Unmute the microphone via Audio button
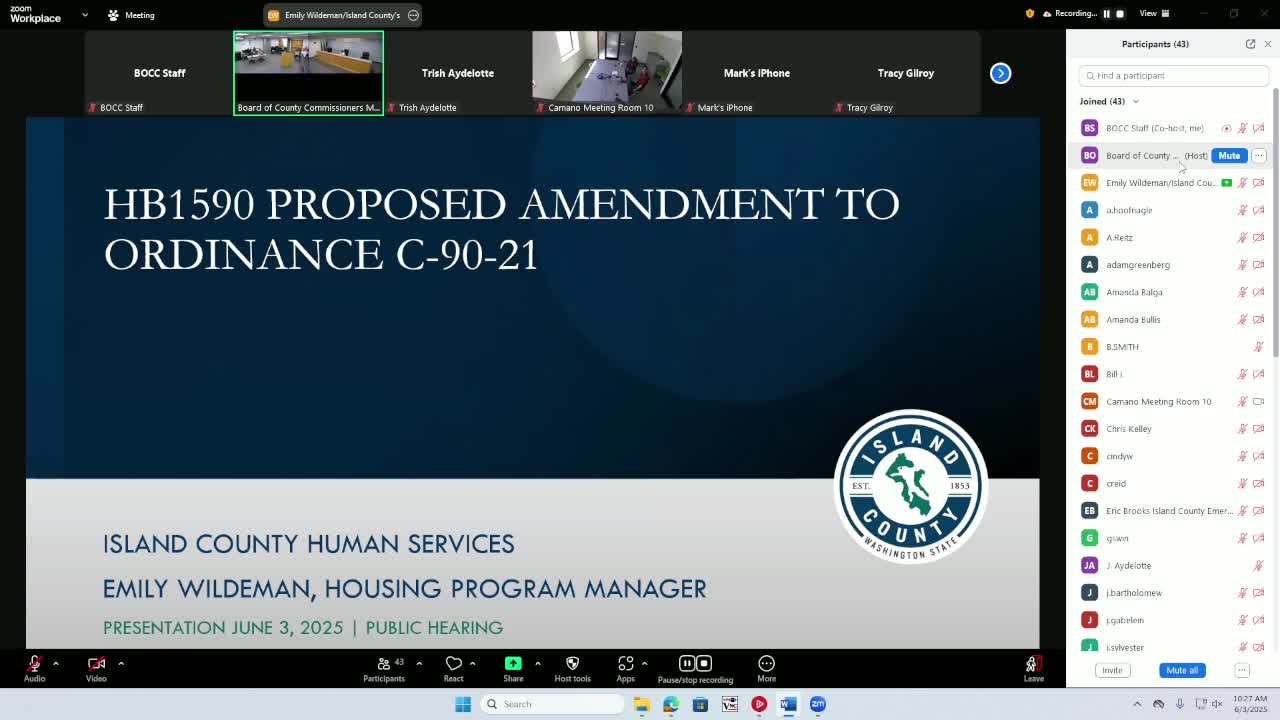Screen dimensions: 1280x720 pyautogui.click(x=34, y=664)
